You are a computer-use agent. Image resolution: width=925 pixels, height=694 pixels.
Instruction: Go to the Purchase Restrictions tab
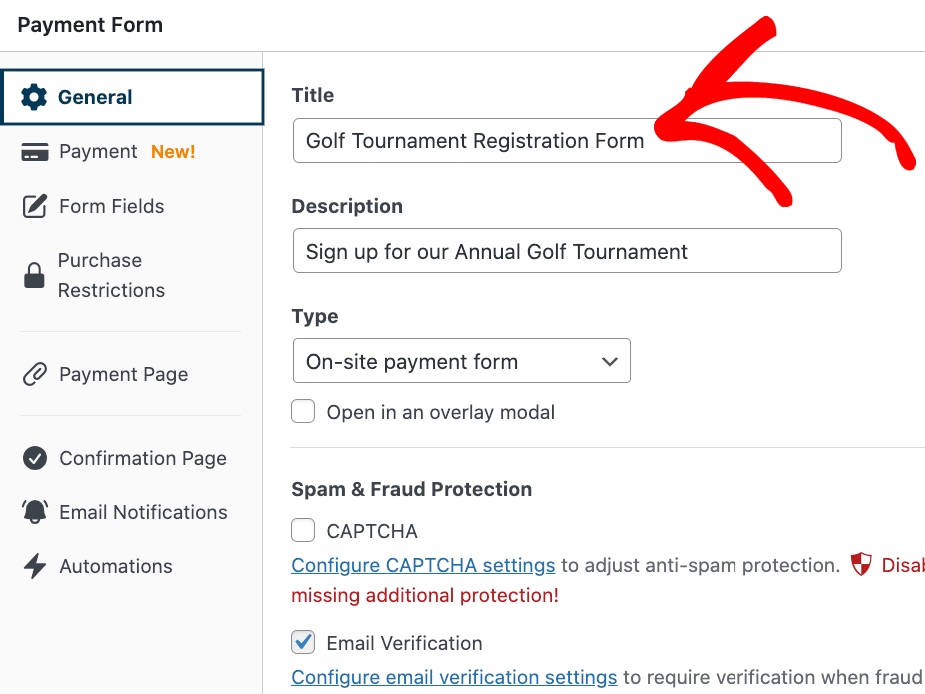tap(111, 275)
